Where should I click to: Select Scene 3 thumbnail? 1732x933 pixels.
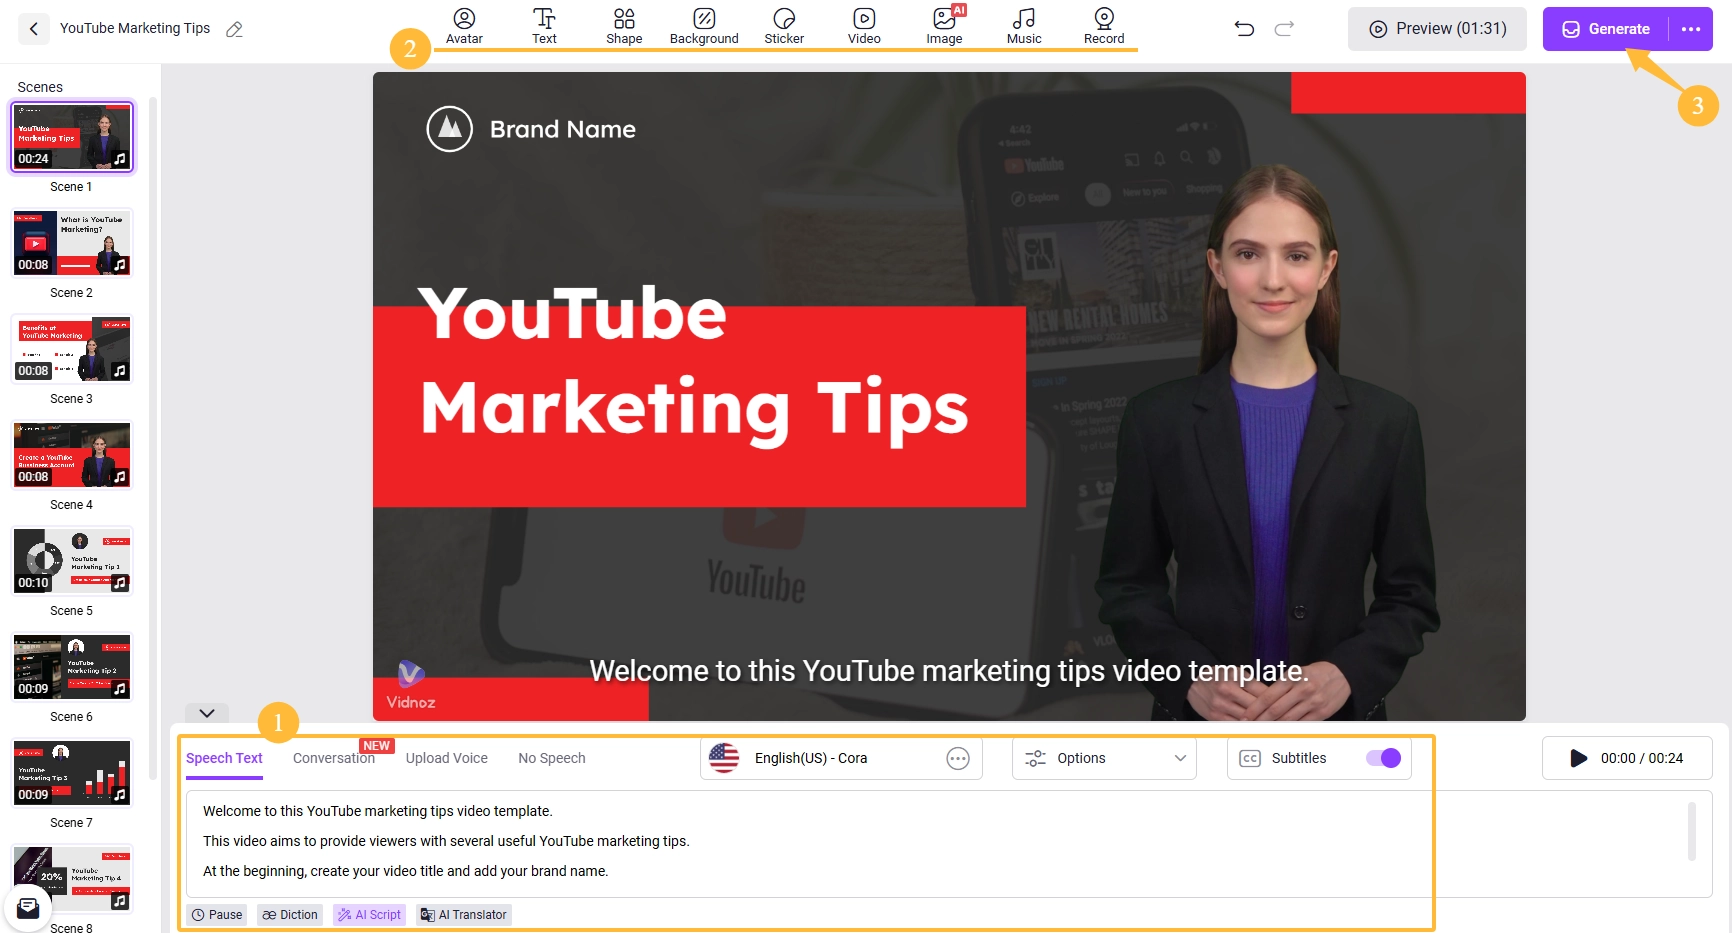[x=72, y=349]
